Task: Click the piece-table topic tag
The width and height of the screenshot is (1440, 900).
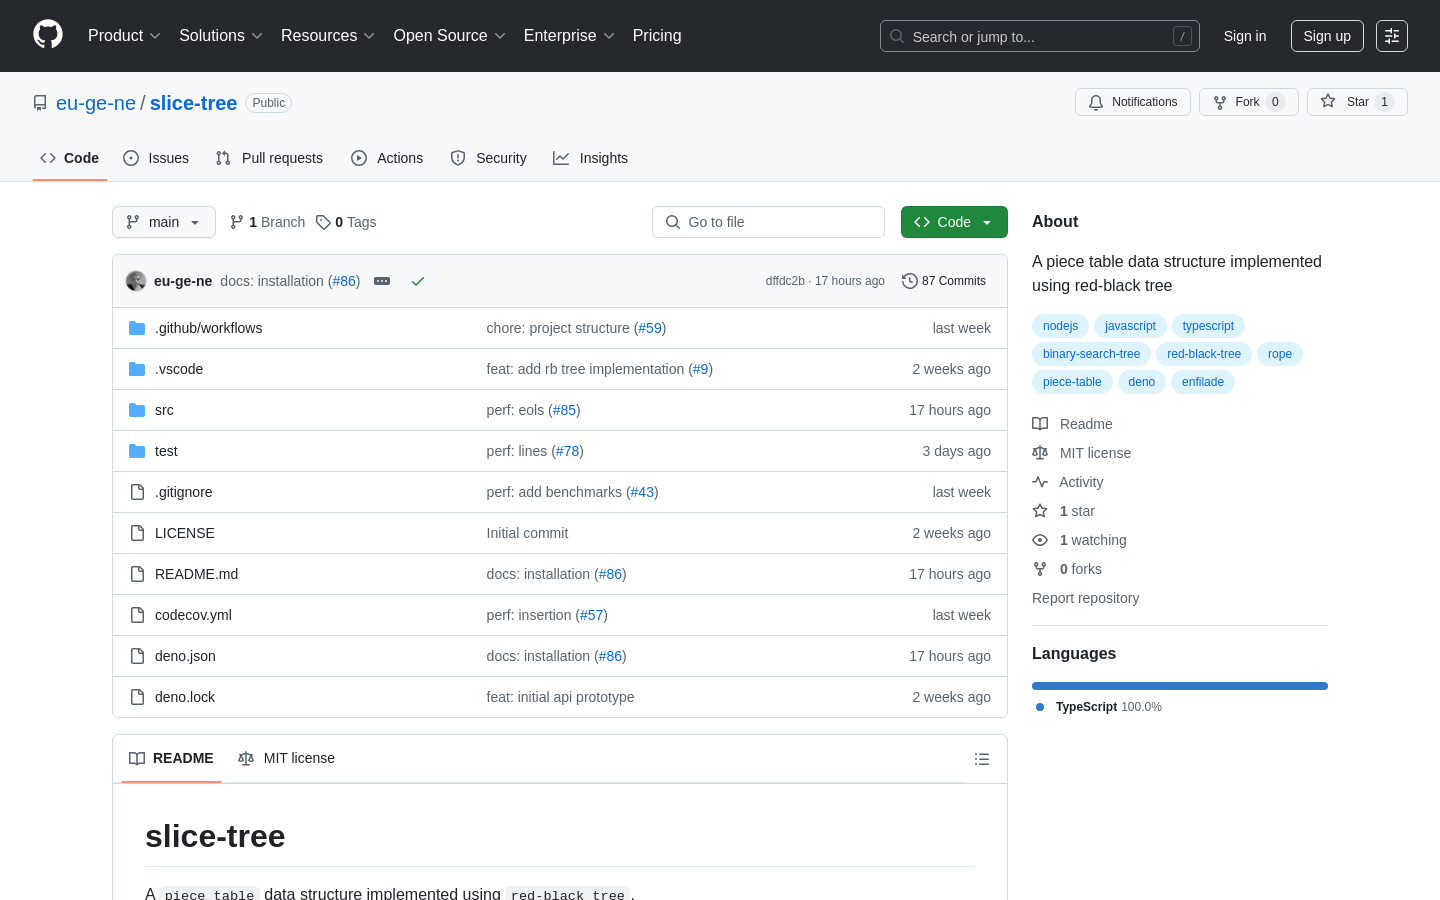Action: [1072, 382]
